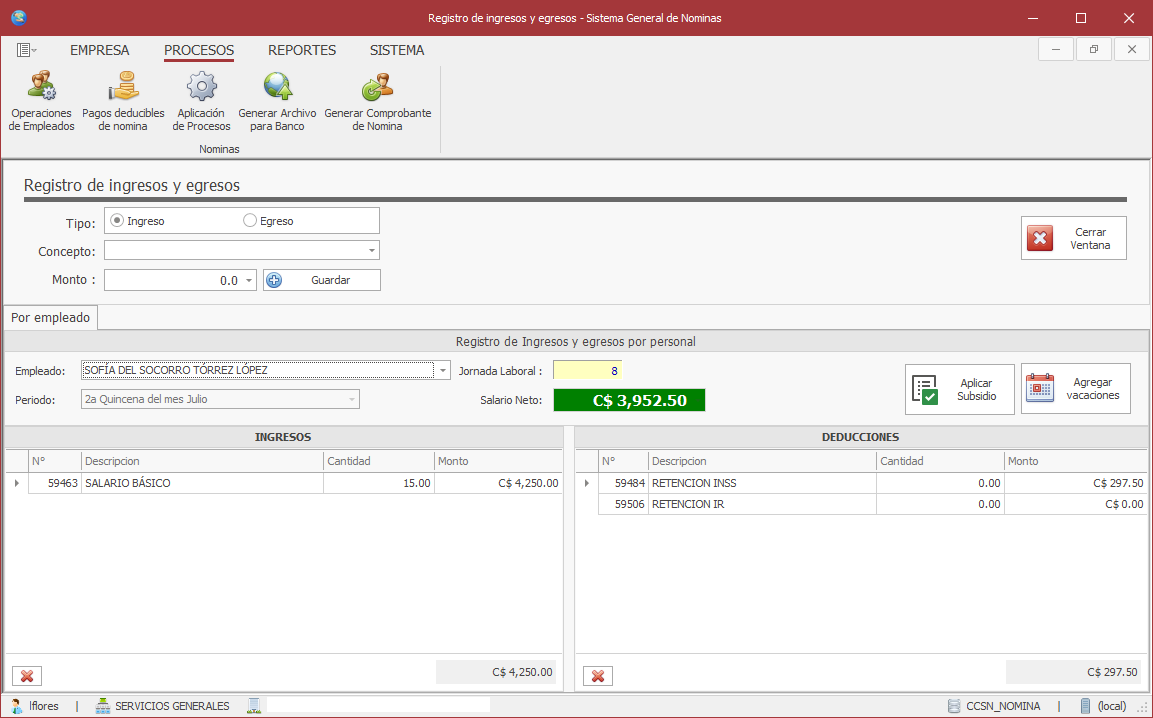Open Operaciones de Empleados
Image resolution: width=1153 pixels, height=718 pixels.
click(x=41, y=102)
